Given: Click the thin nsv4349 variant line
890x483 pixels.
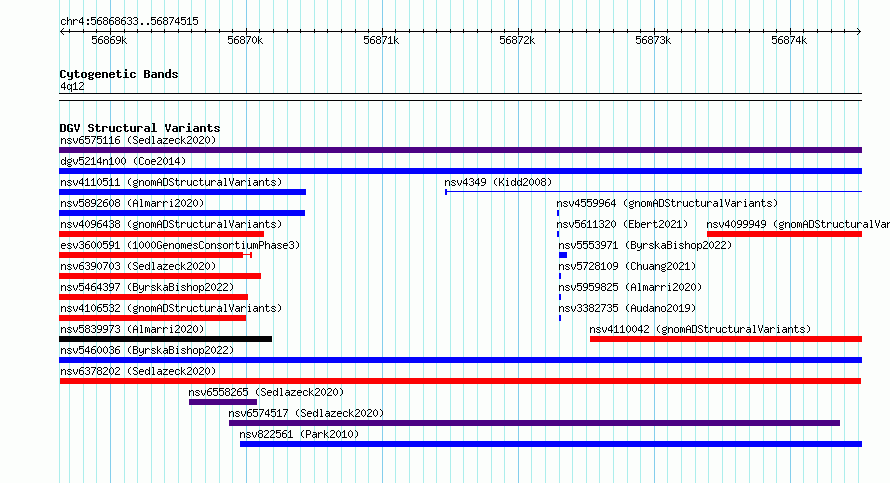Looking at the screenshot, I should click(x=653, y=192).
